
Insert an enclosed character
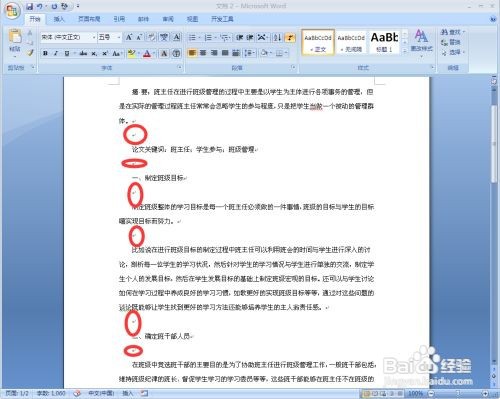[x=176, y=53]
